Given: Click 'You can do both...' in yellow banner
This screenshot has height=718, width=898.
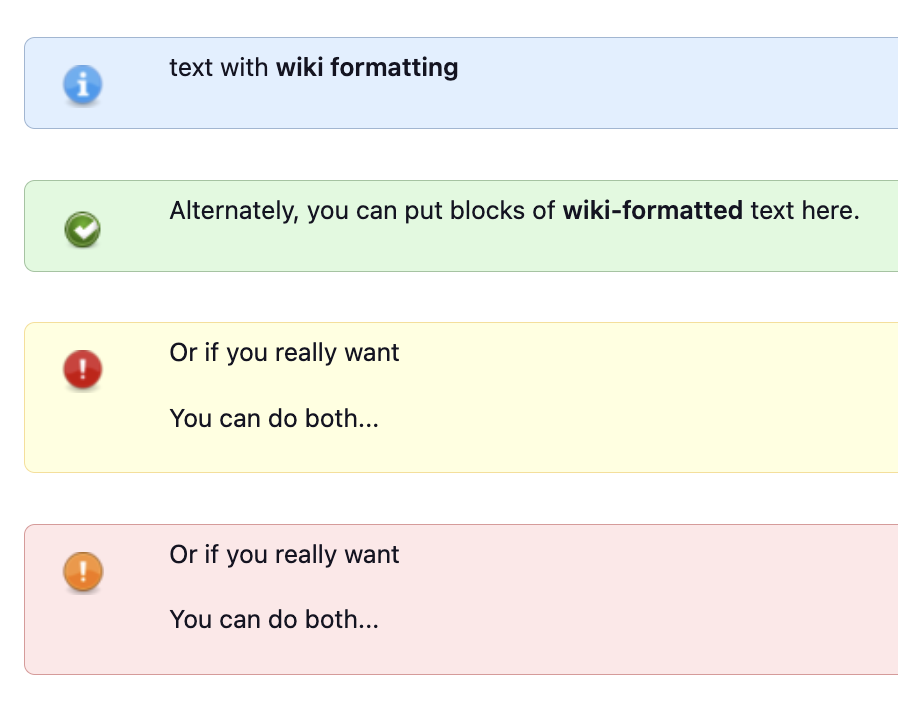Looking at the screenshot, I should pyautogui.click(x=274, y=419).
